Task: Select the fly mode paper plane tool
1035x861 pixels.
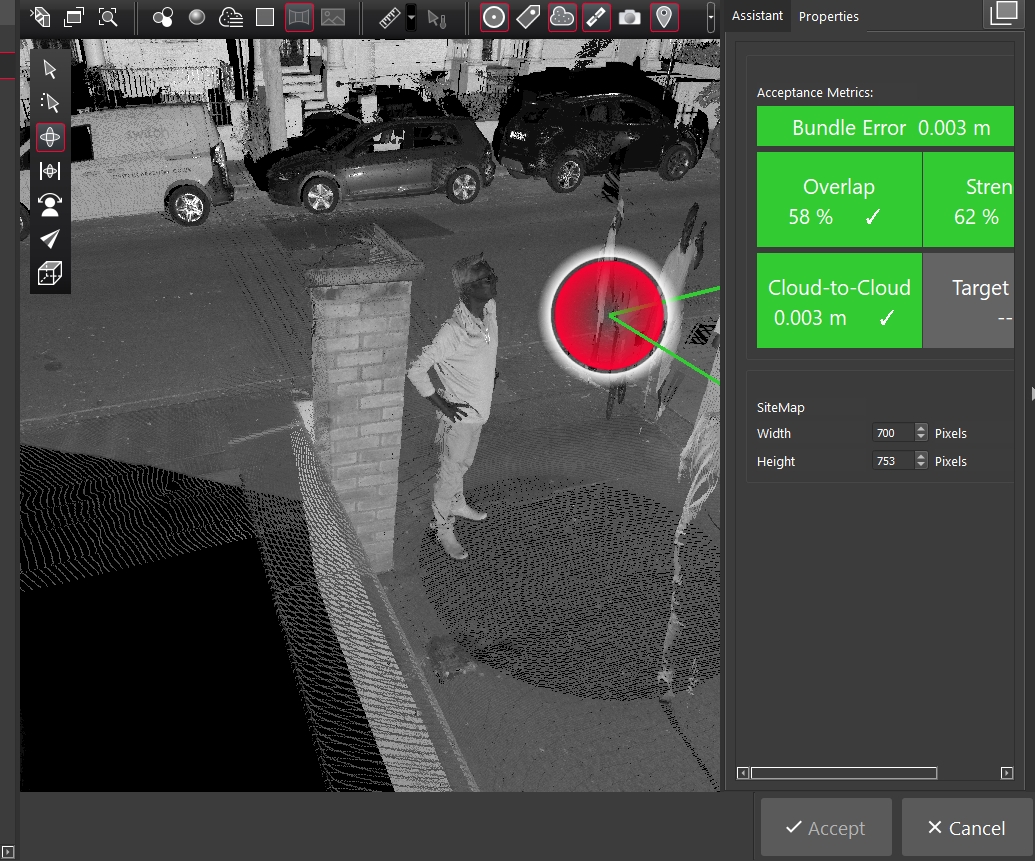Action: (50, 239)
